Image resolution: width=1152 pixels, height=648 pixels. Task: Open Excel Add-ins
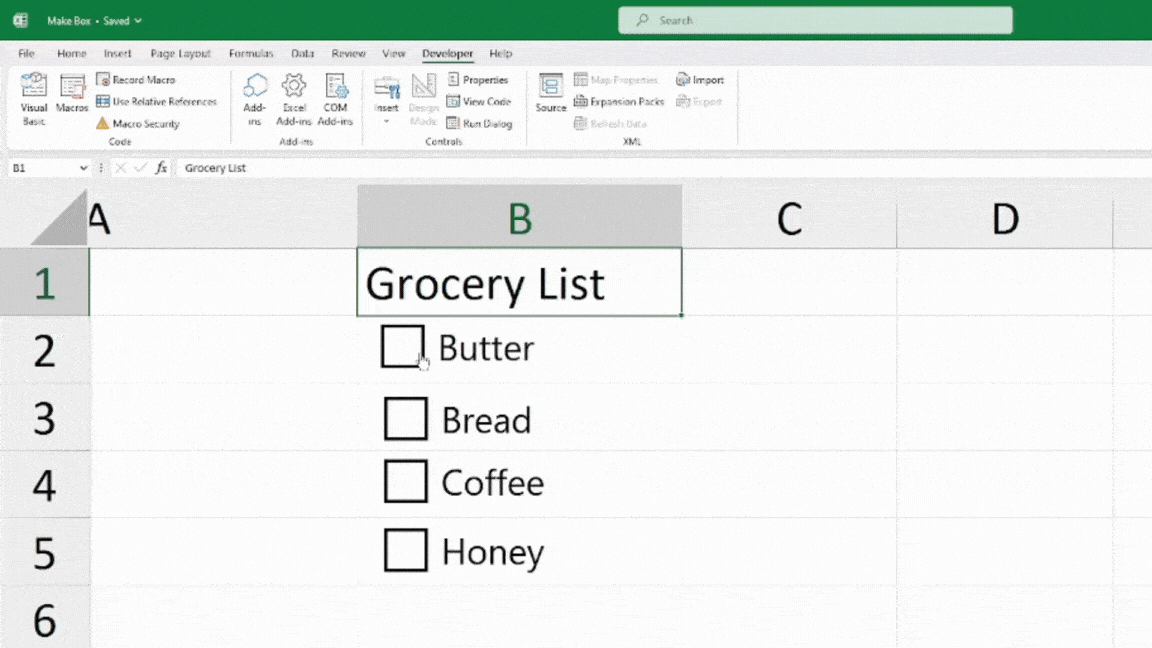[293, 97]
